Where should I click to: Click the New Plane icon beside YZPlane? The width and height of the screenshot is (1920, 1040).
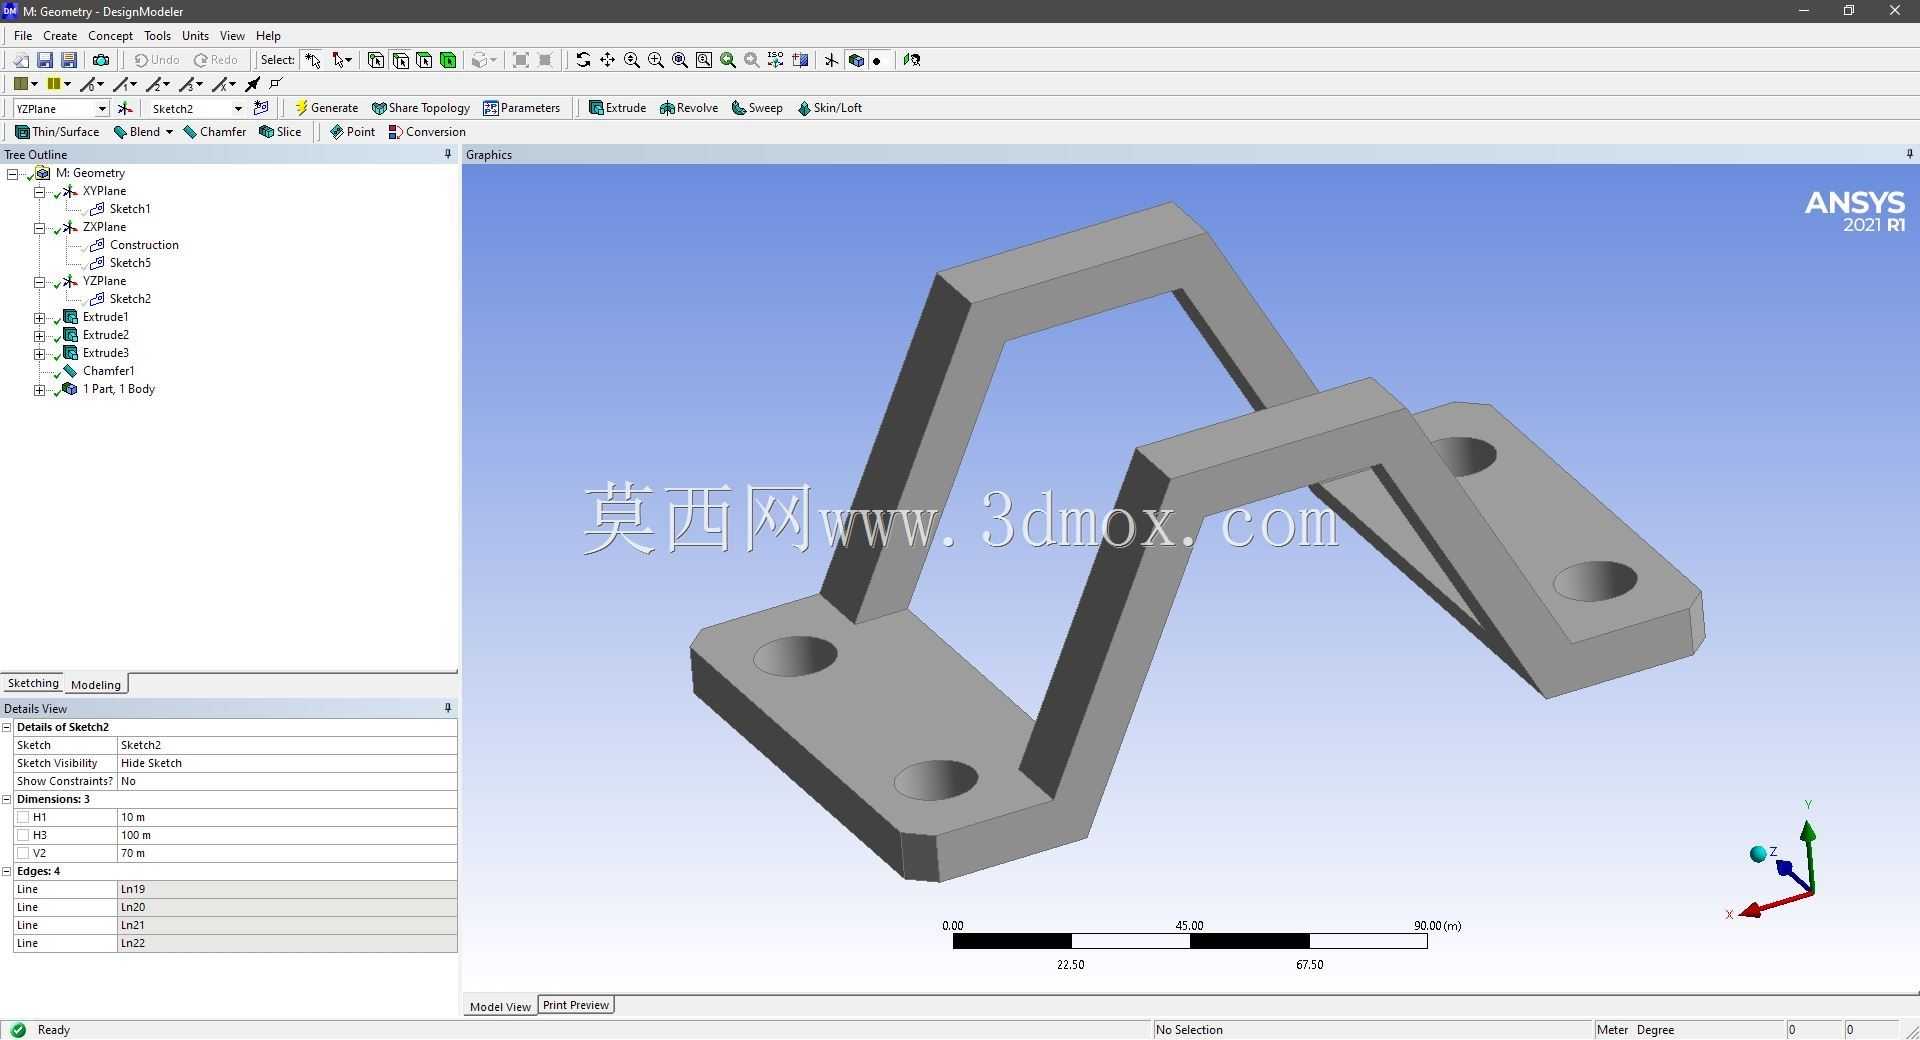[x=125, y=108]
